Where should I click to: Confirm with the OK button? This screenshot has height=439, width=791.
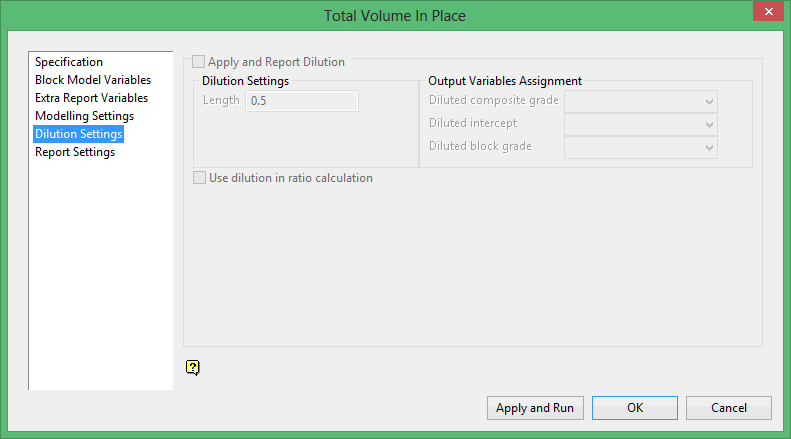(635, 408)
